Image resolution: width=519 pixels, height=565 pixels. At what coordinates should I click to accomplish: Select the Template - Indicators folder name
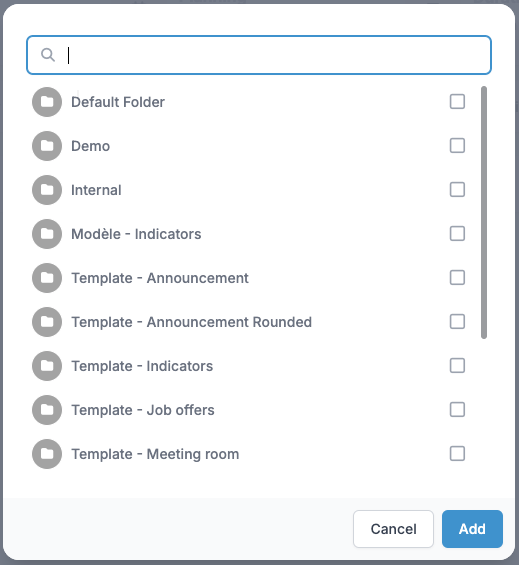pos(142,366)
